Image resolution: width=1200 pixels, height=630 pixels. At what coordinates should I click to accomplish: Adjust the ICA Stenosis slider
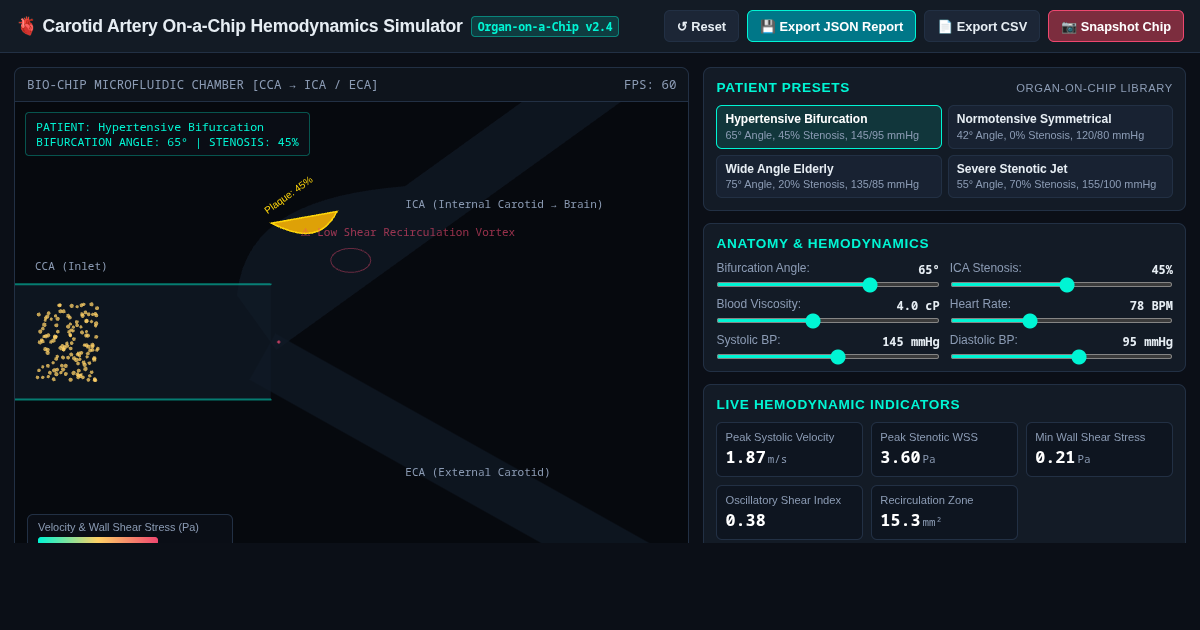coord(1061,285)
